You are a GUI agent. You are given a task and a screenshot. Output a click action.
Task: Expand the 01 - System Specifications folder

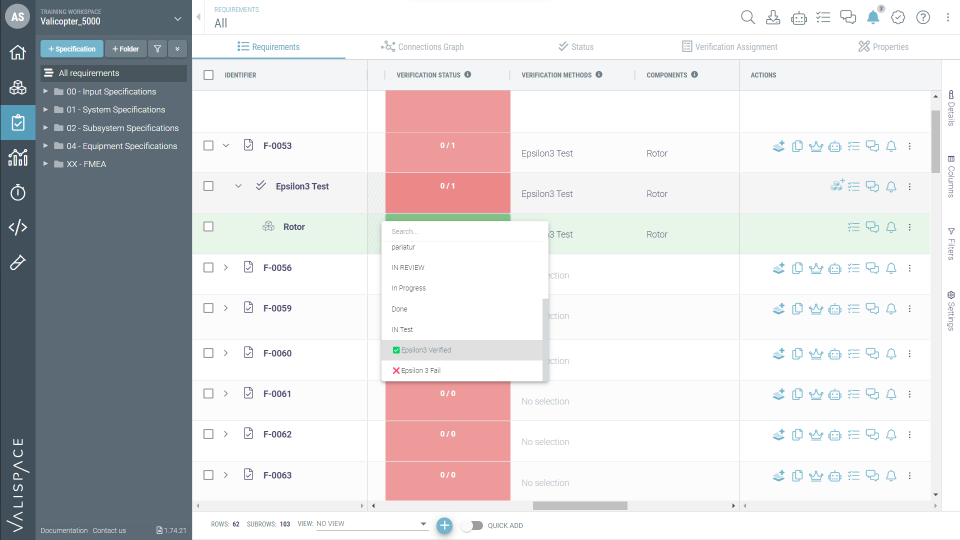(45, 110)
